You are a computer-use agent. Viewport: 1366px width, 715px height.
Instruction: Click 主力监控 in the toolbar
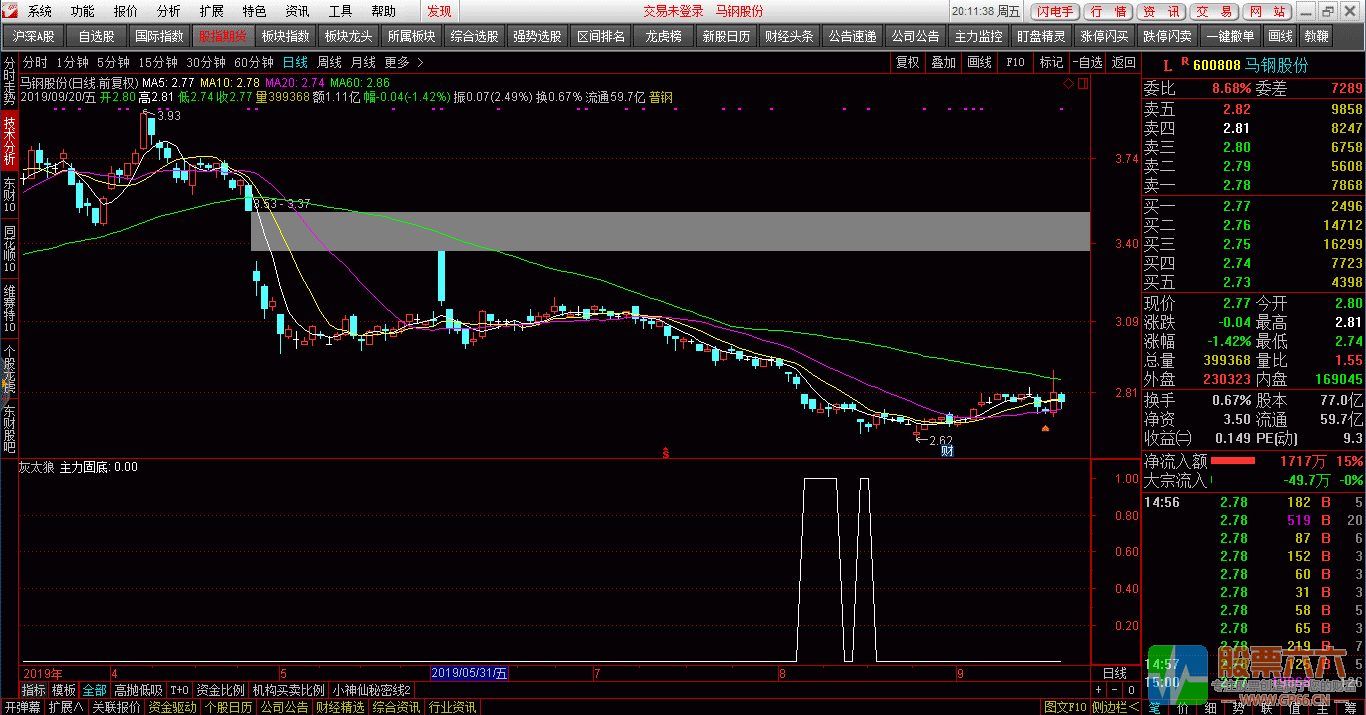click(x=979, y=36)
